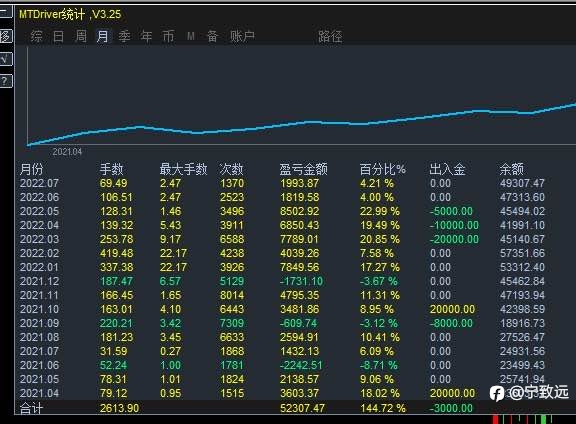
Task: Click the 8502.92 profit value
Action: [300, 211]
